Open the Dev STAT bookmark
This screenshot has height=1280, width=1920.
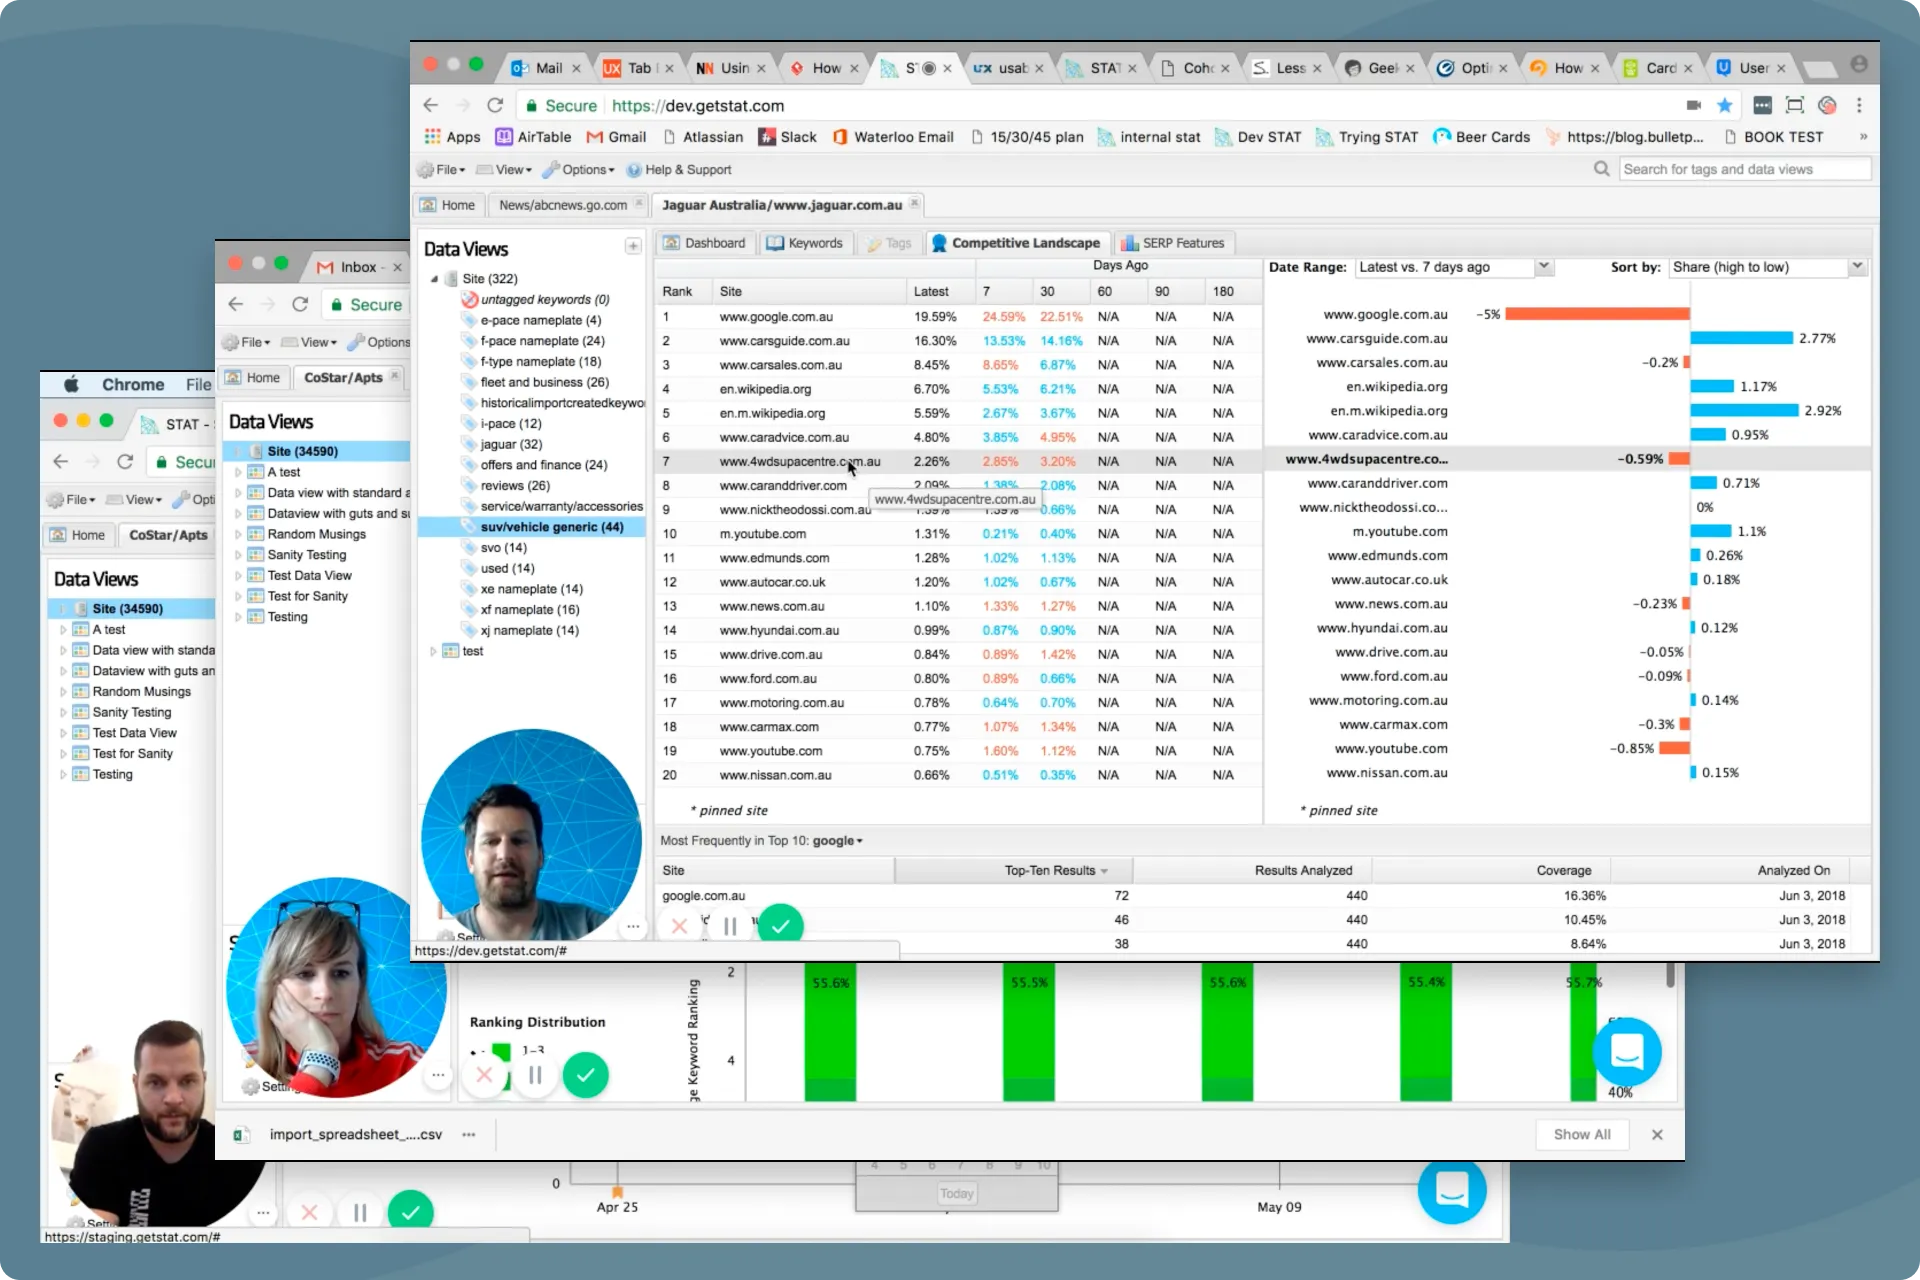tap(1258, 137)
